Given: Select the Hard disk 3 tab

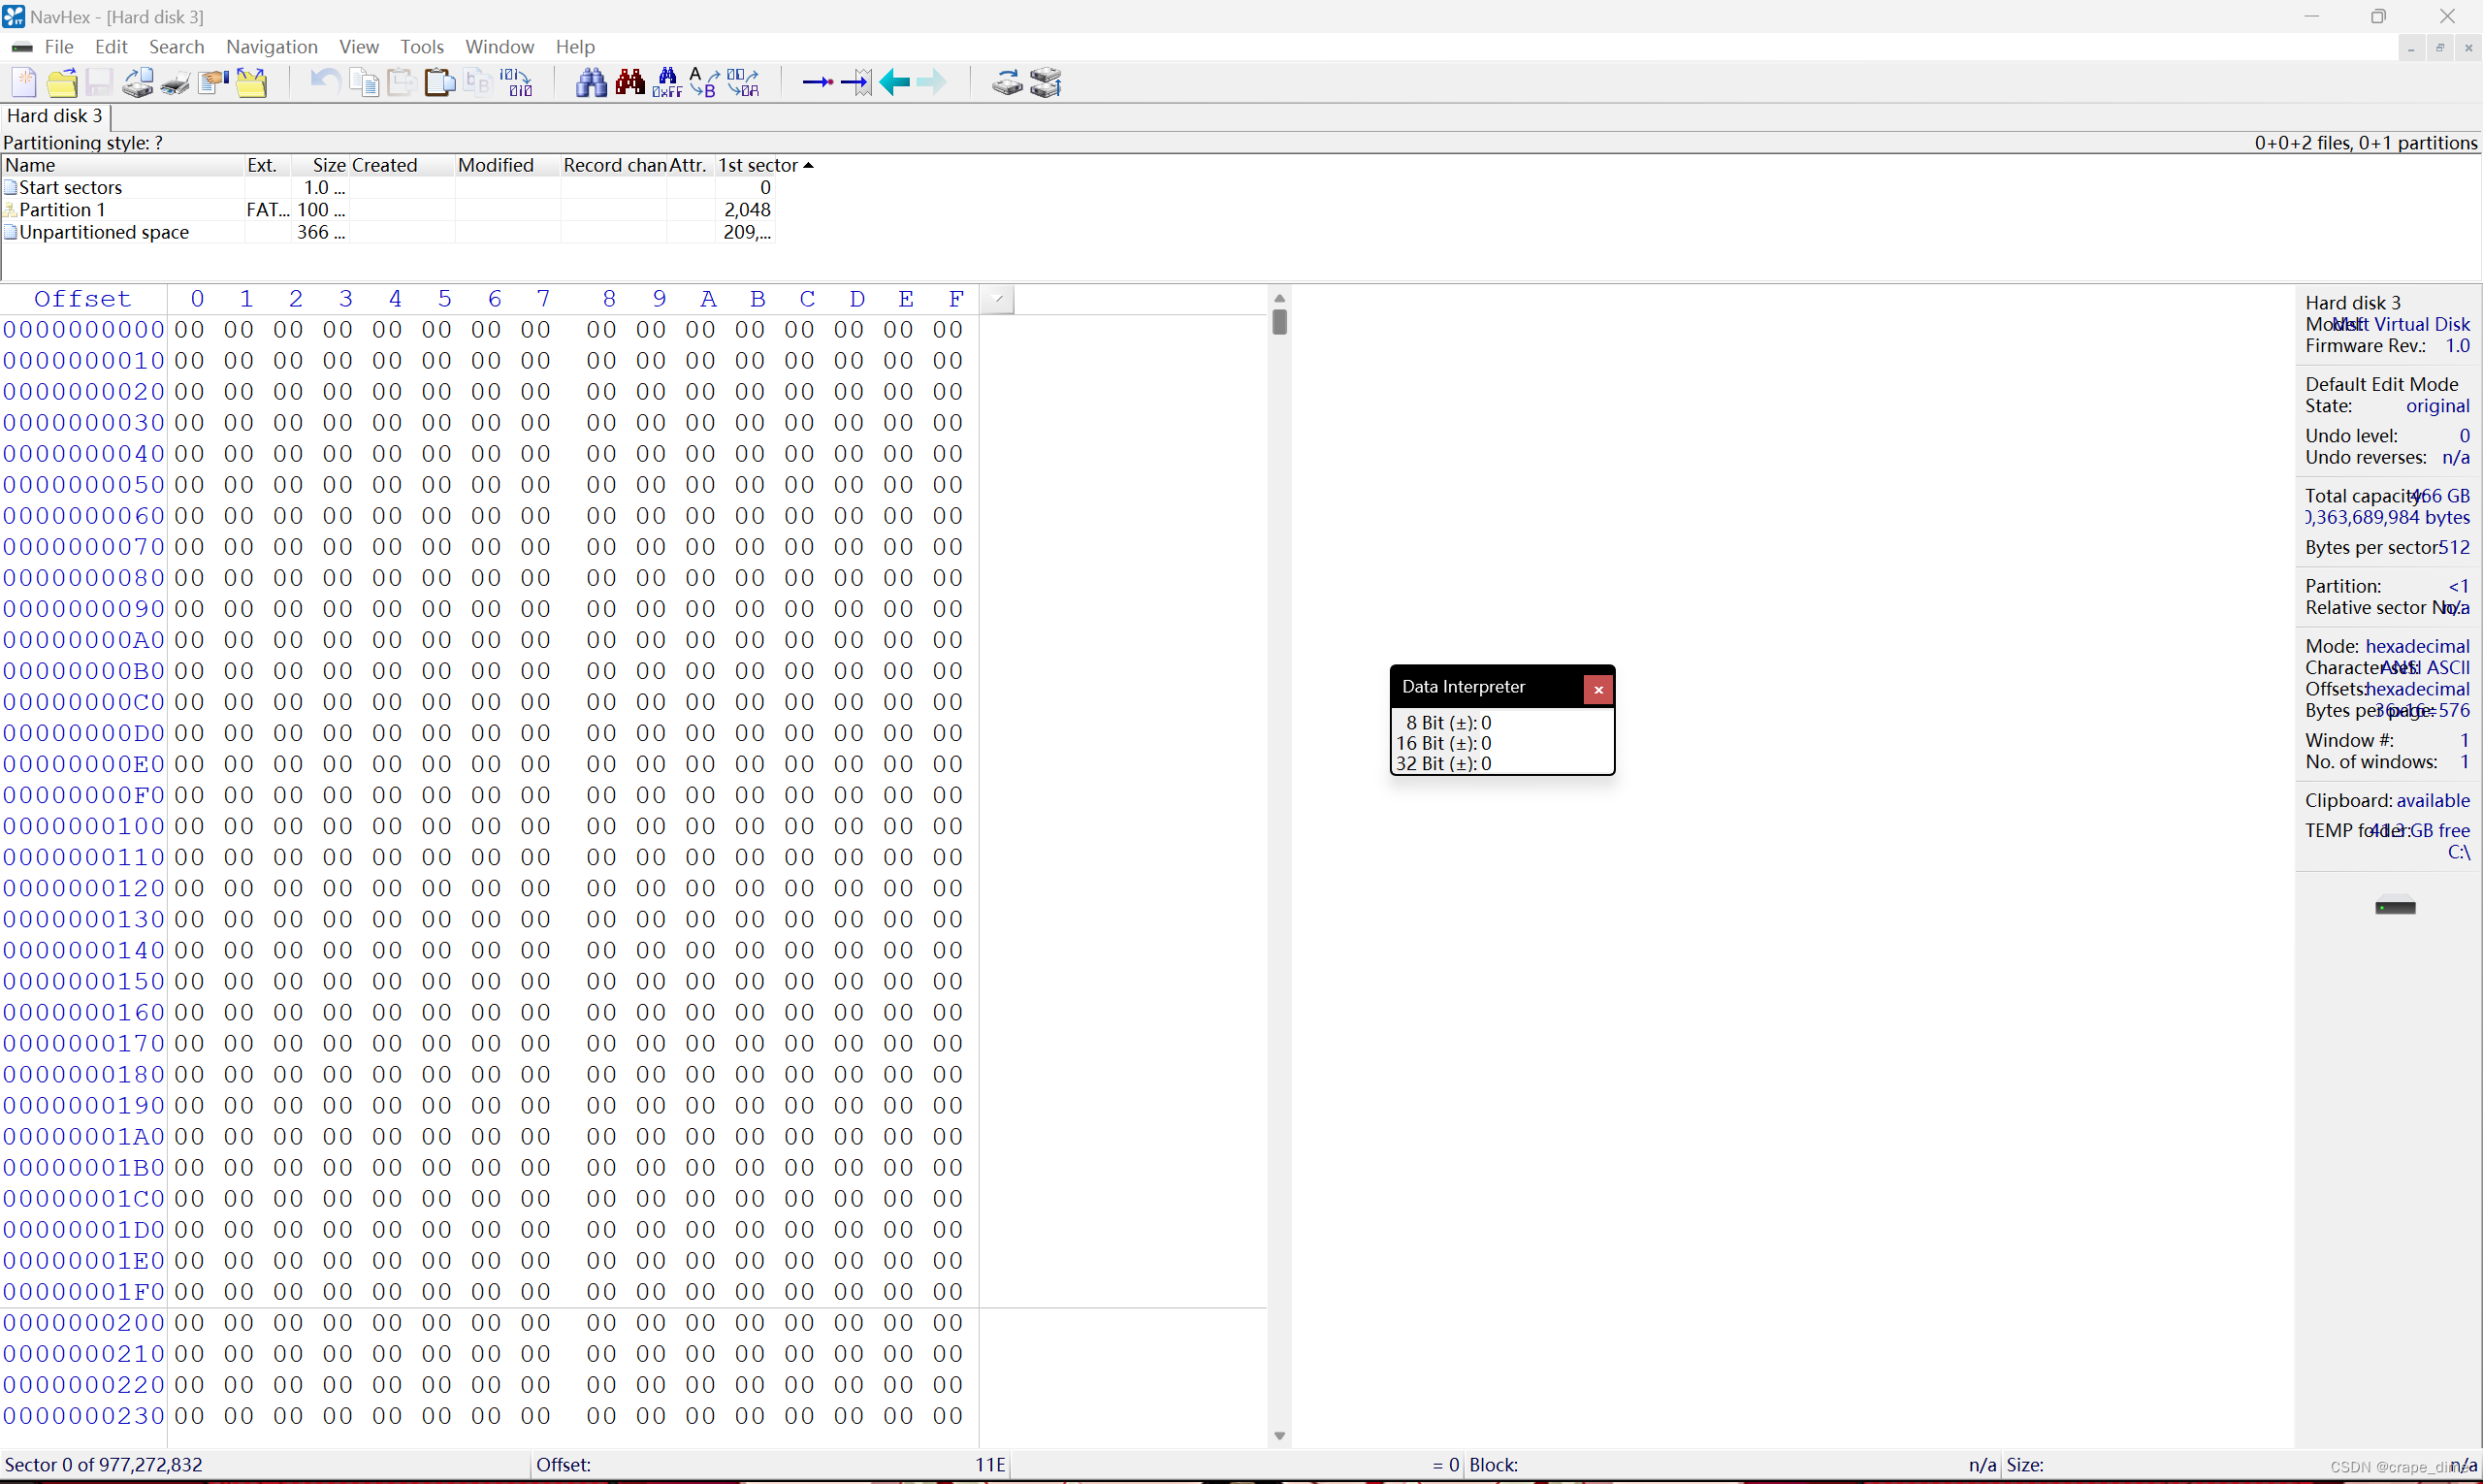Looking at the screenshot, I should pyautogui.click(x=54, y=116).
